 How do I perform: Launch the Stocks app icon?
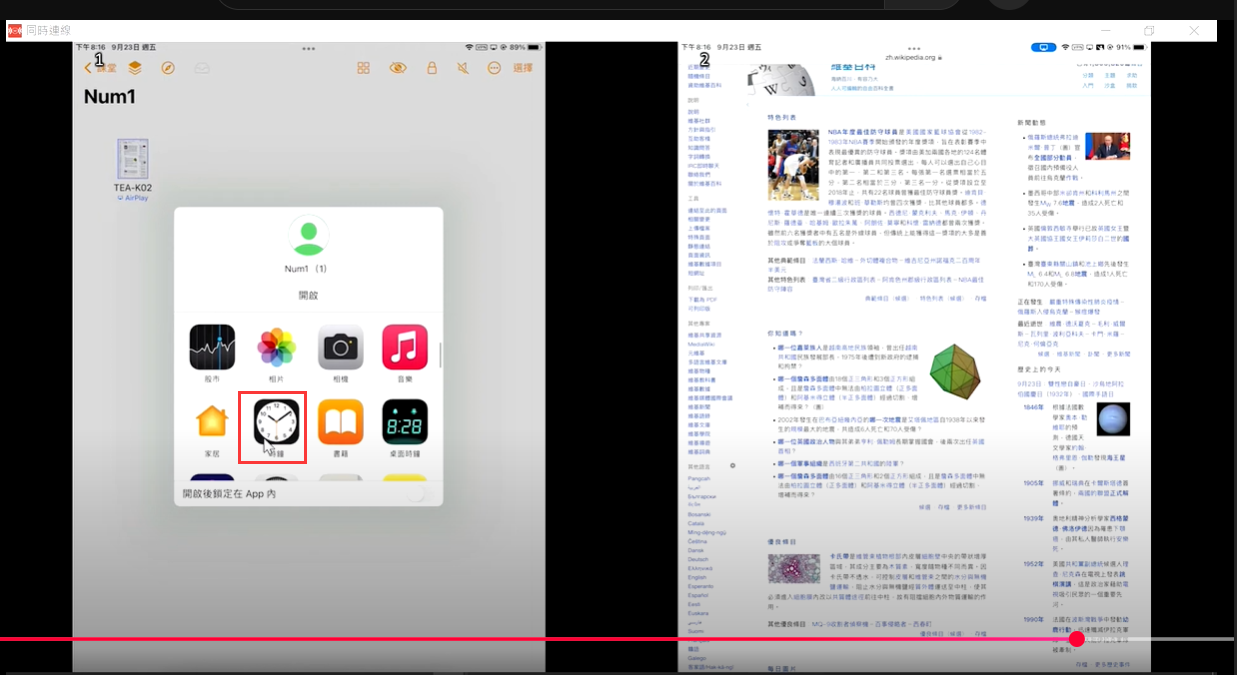coord(212,347)
